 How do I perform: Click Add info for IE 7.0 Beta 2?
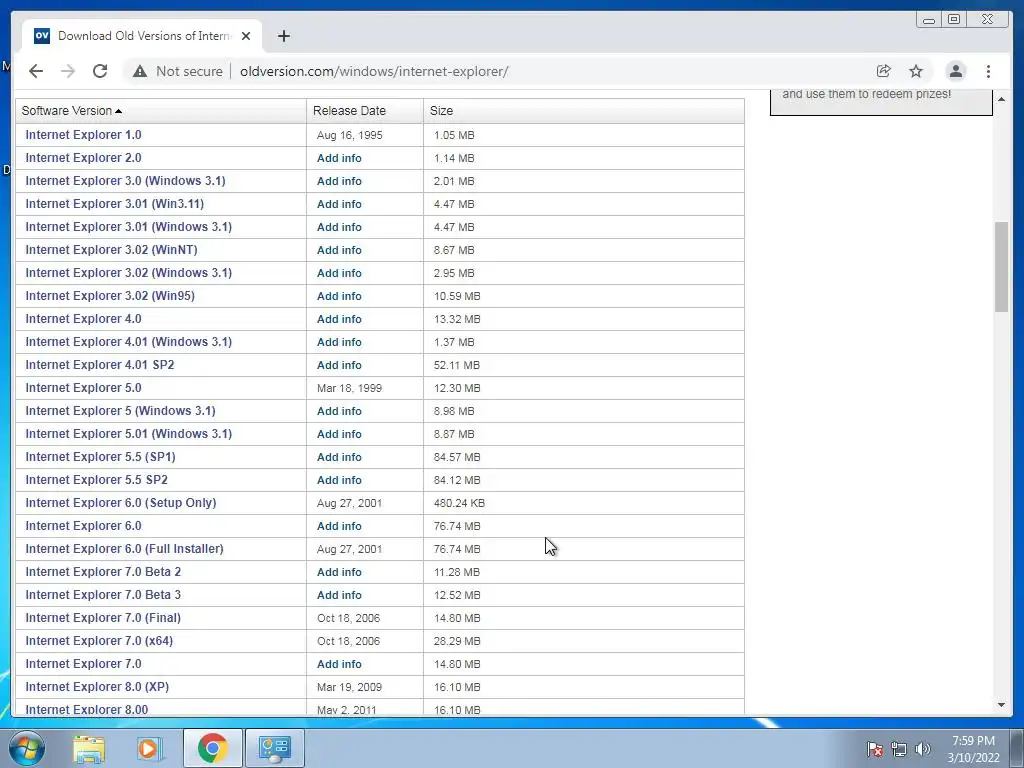click(x=339, y=572)
